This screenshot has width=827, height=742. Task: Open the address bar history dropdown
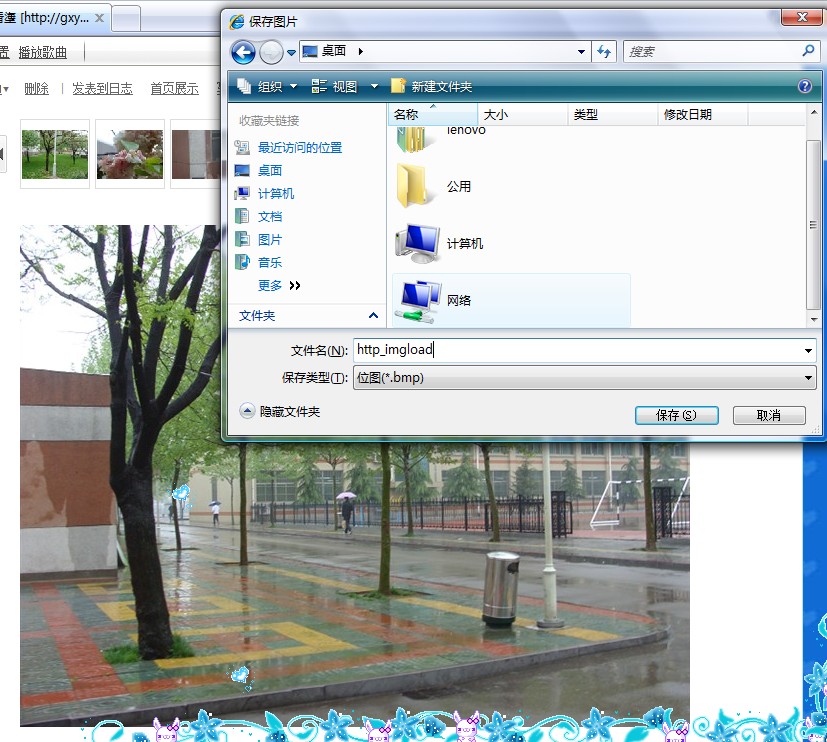pyautogui.click(x=581, y=52)
